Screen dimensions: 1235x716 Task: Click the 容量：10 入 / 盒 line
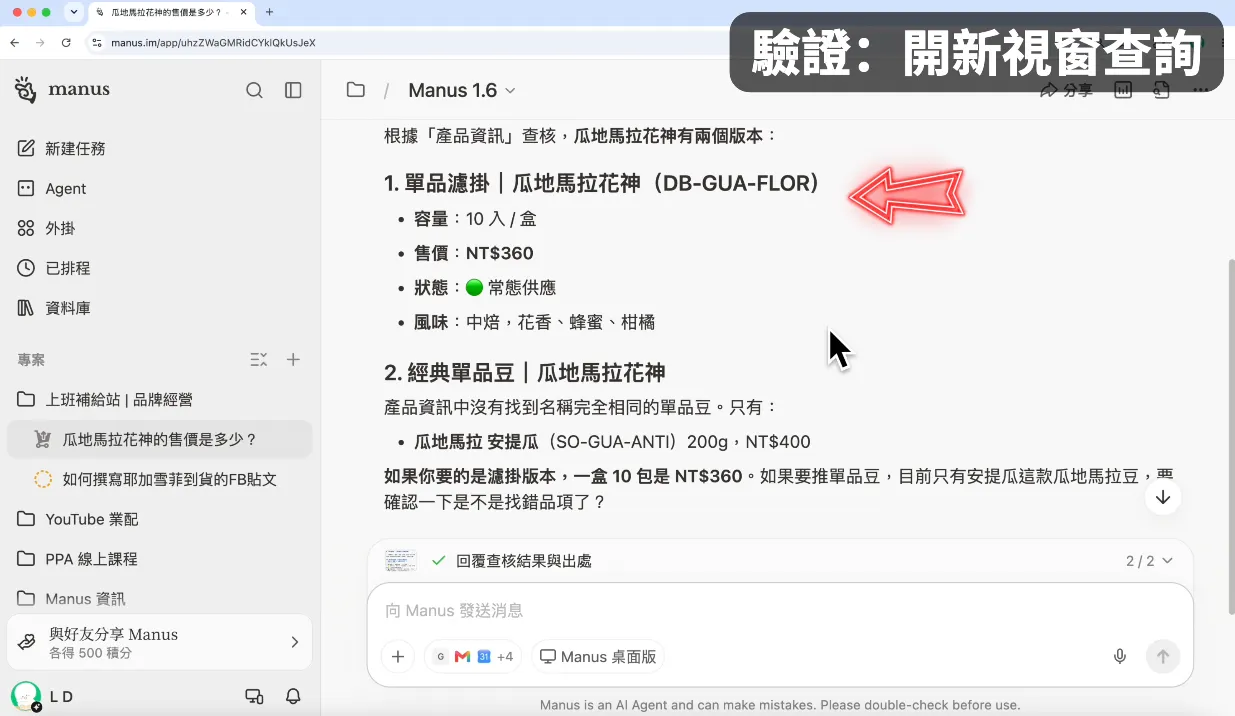(475, 219)
